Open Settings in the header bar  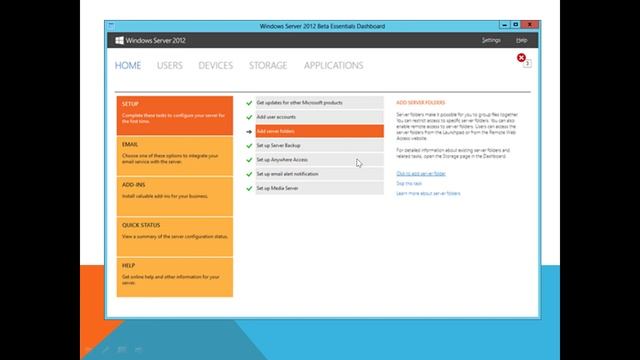491,40
